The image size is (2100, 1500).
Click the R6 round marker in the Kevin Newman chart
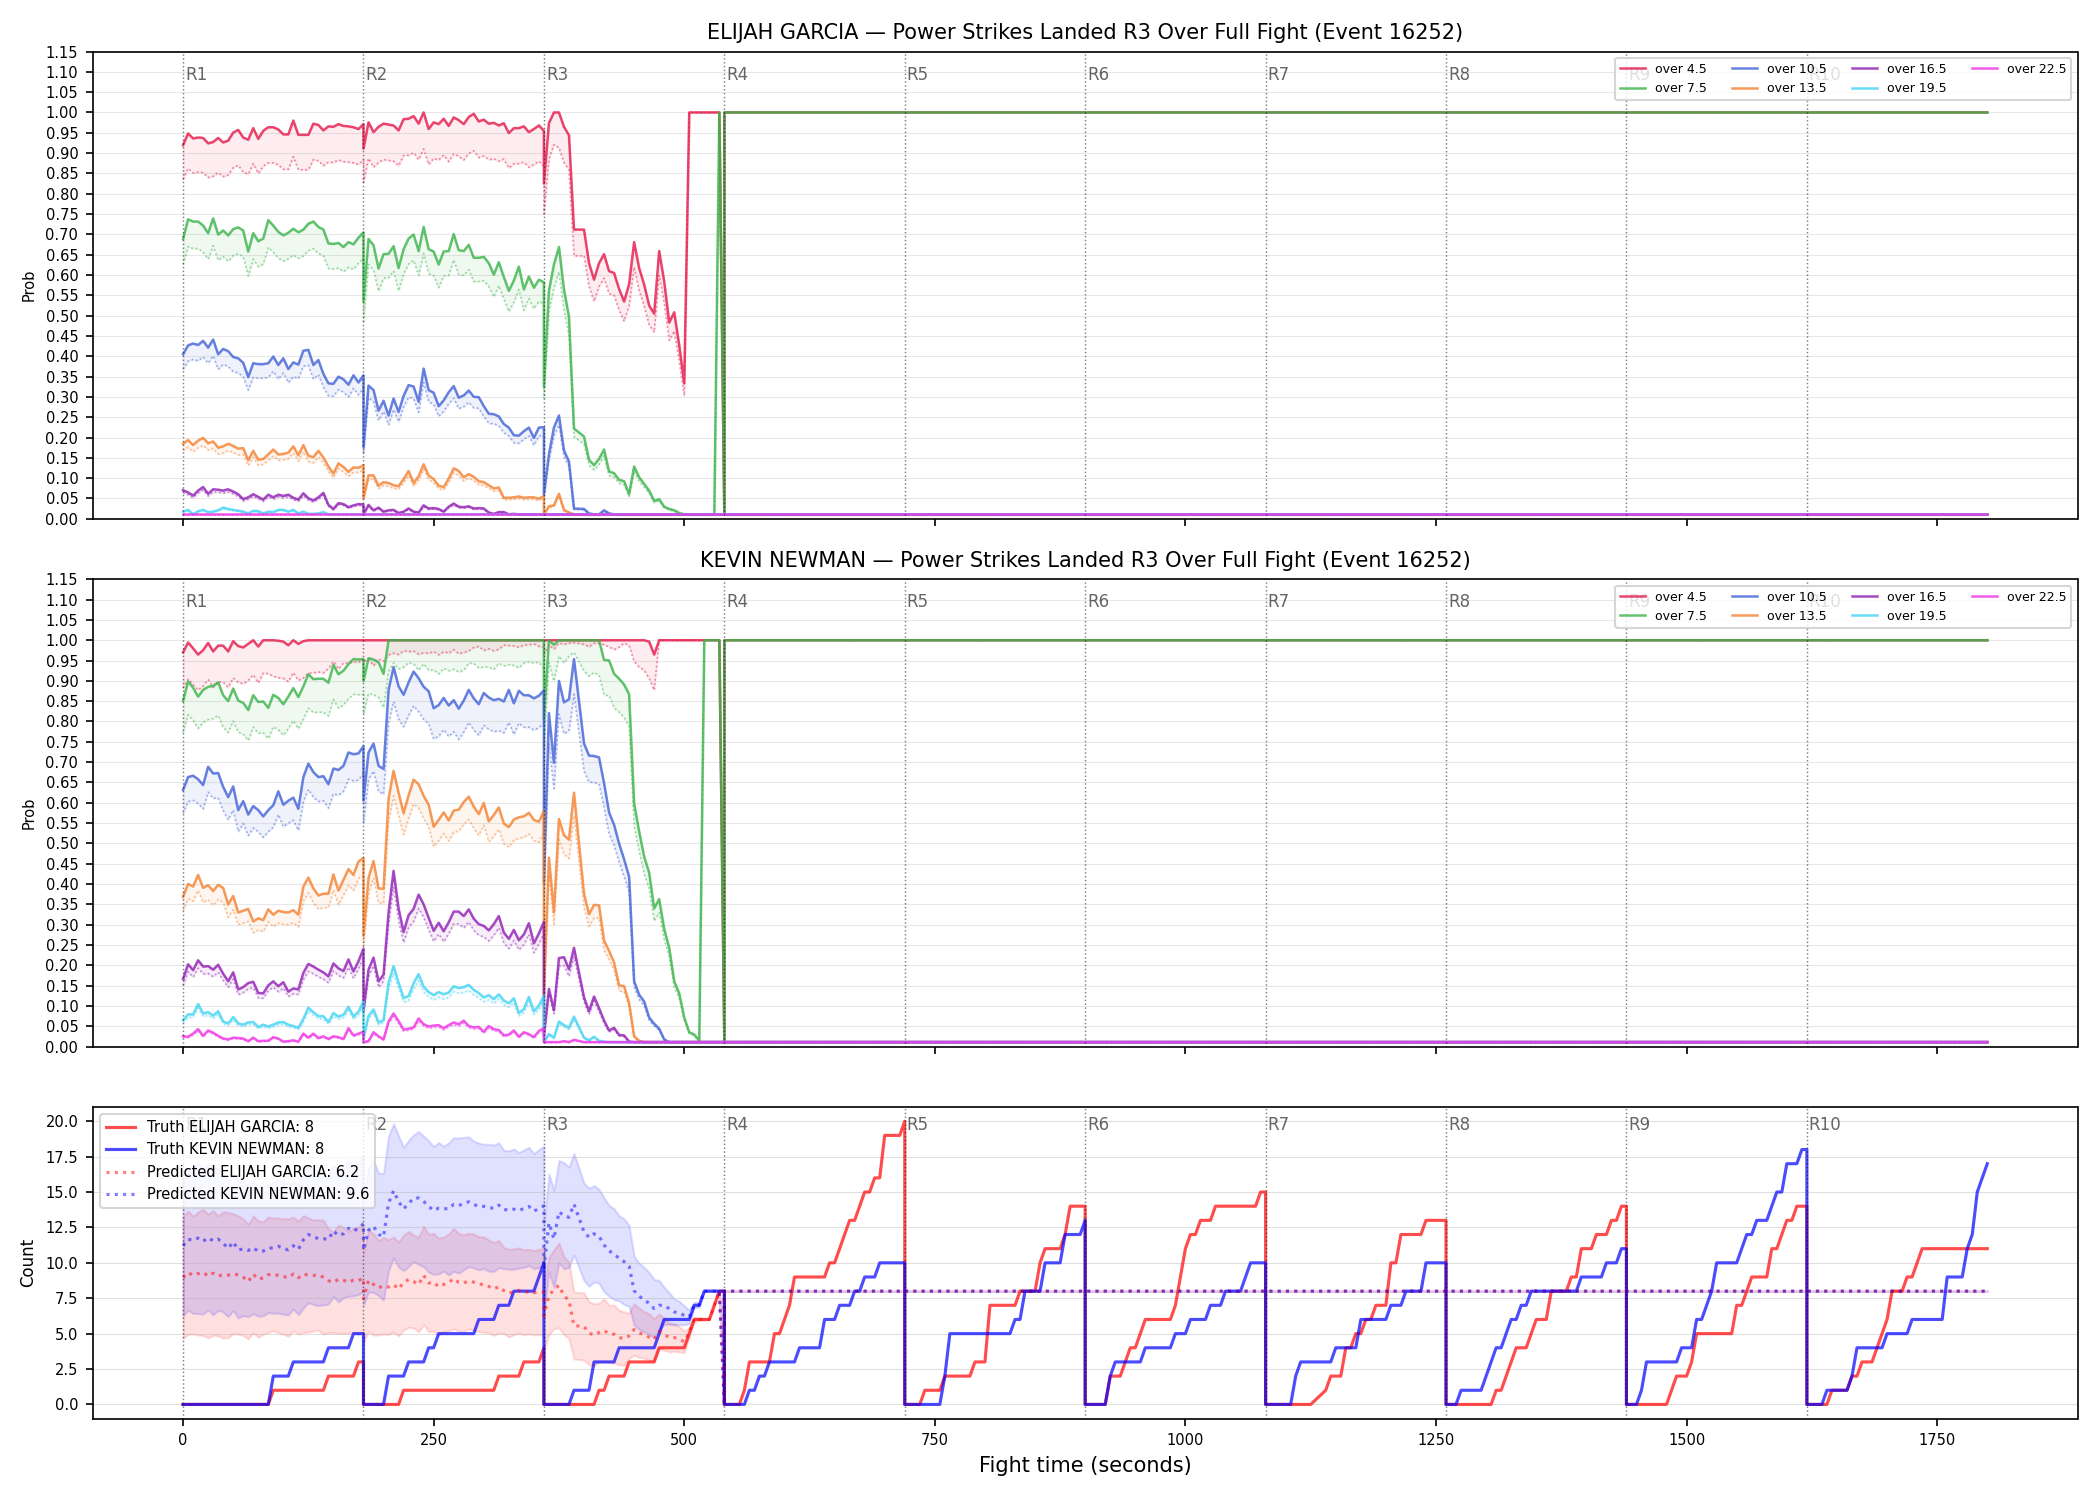pos(1098,601)
